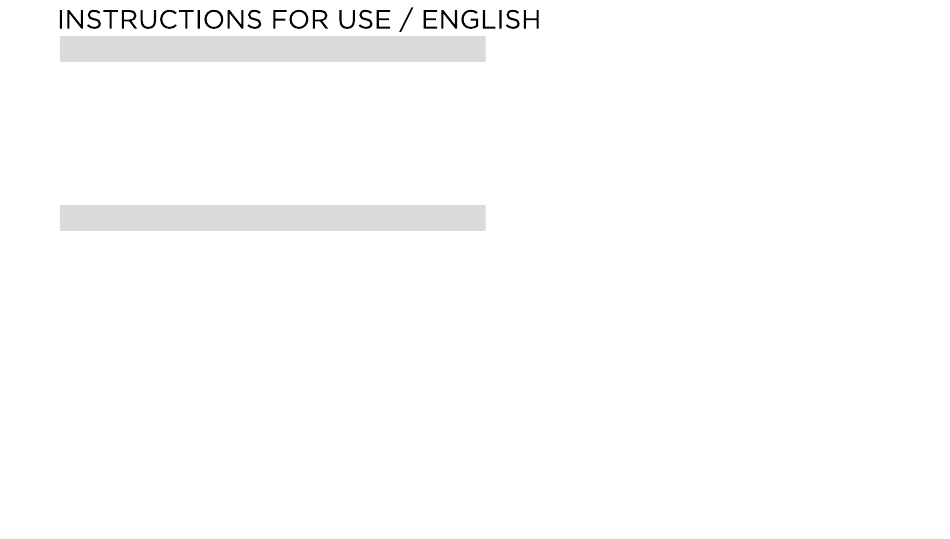Click the word INSTRUCTIONS in the heading

[x=160, y=20]
